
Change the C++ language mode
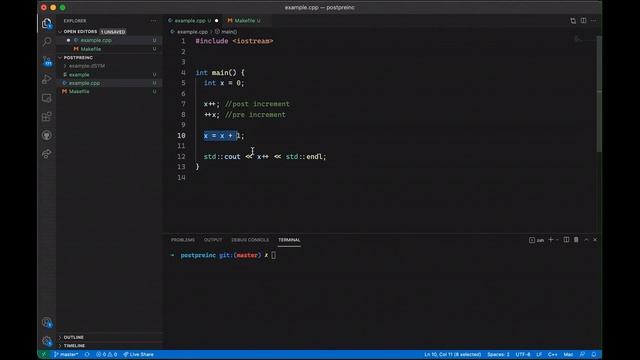click(x=552, y=354)
